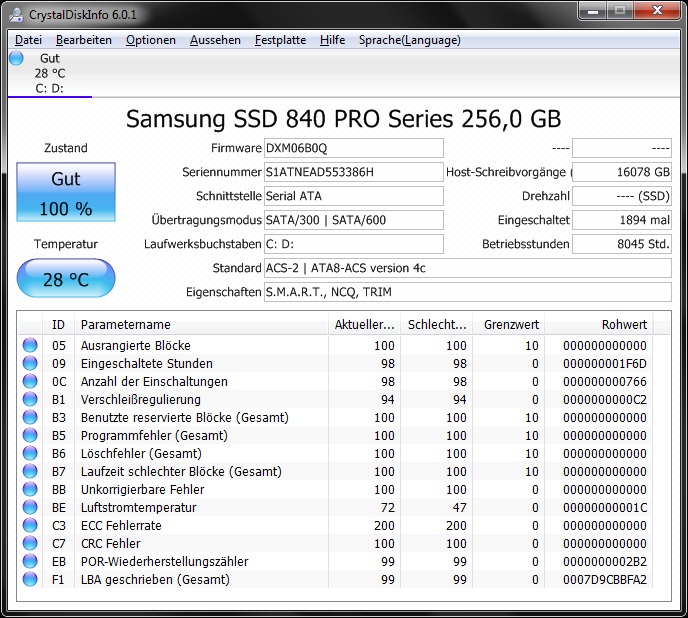The height and width of the screenshot is (618, 688).
Task: Select the disk status orb above C: D:
Action: [x=16, y=58]
